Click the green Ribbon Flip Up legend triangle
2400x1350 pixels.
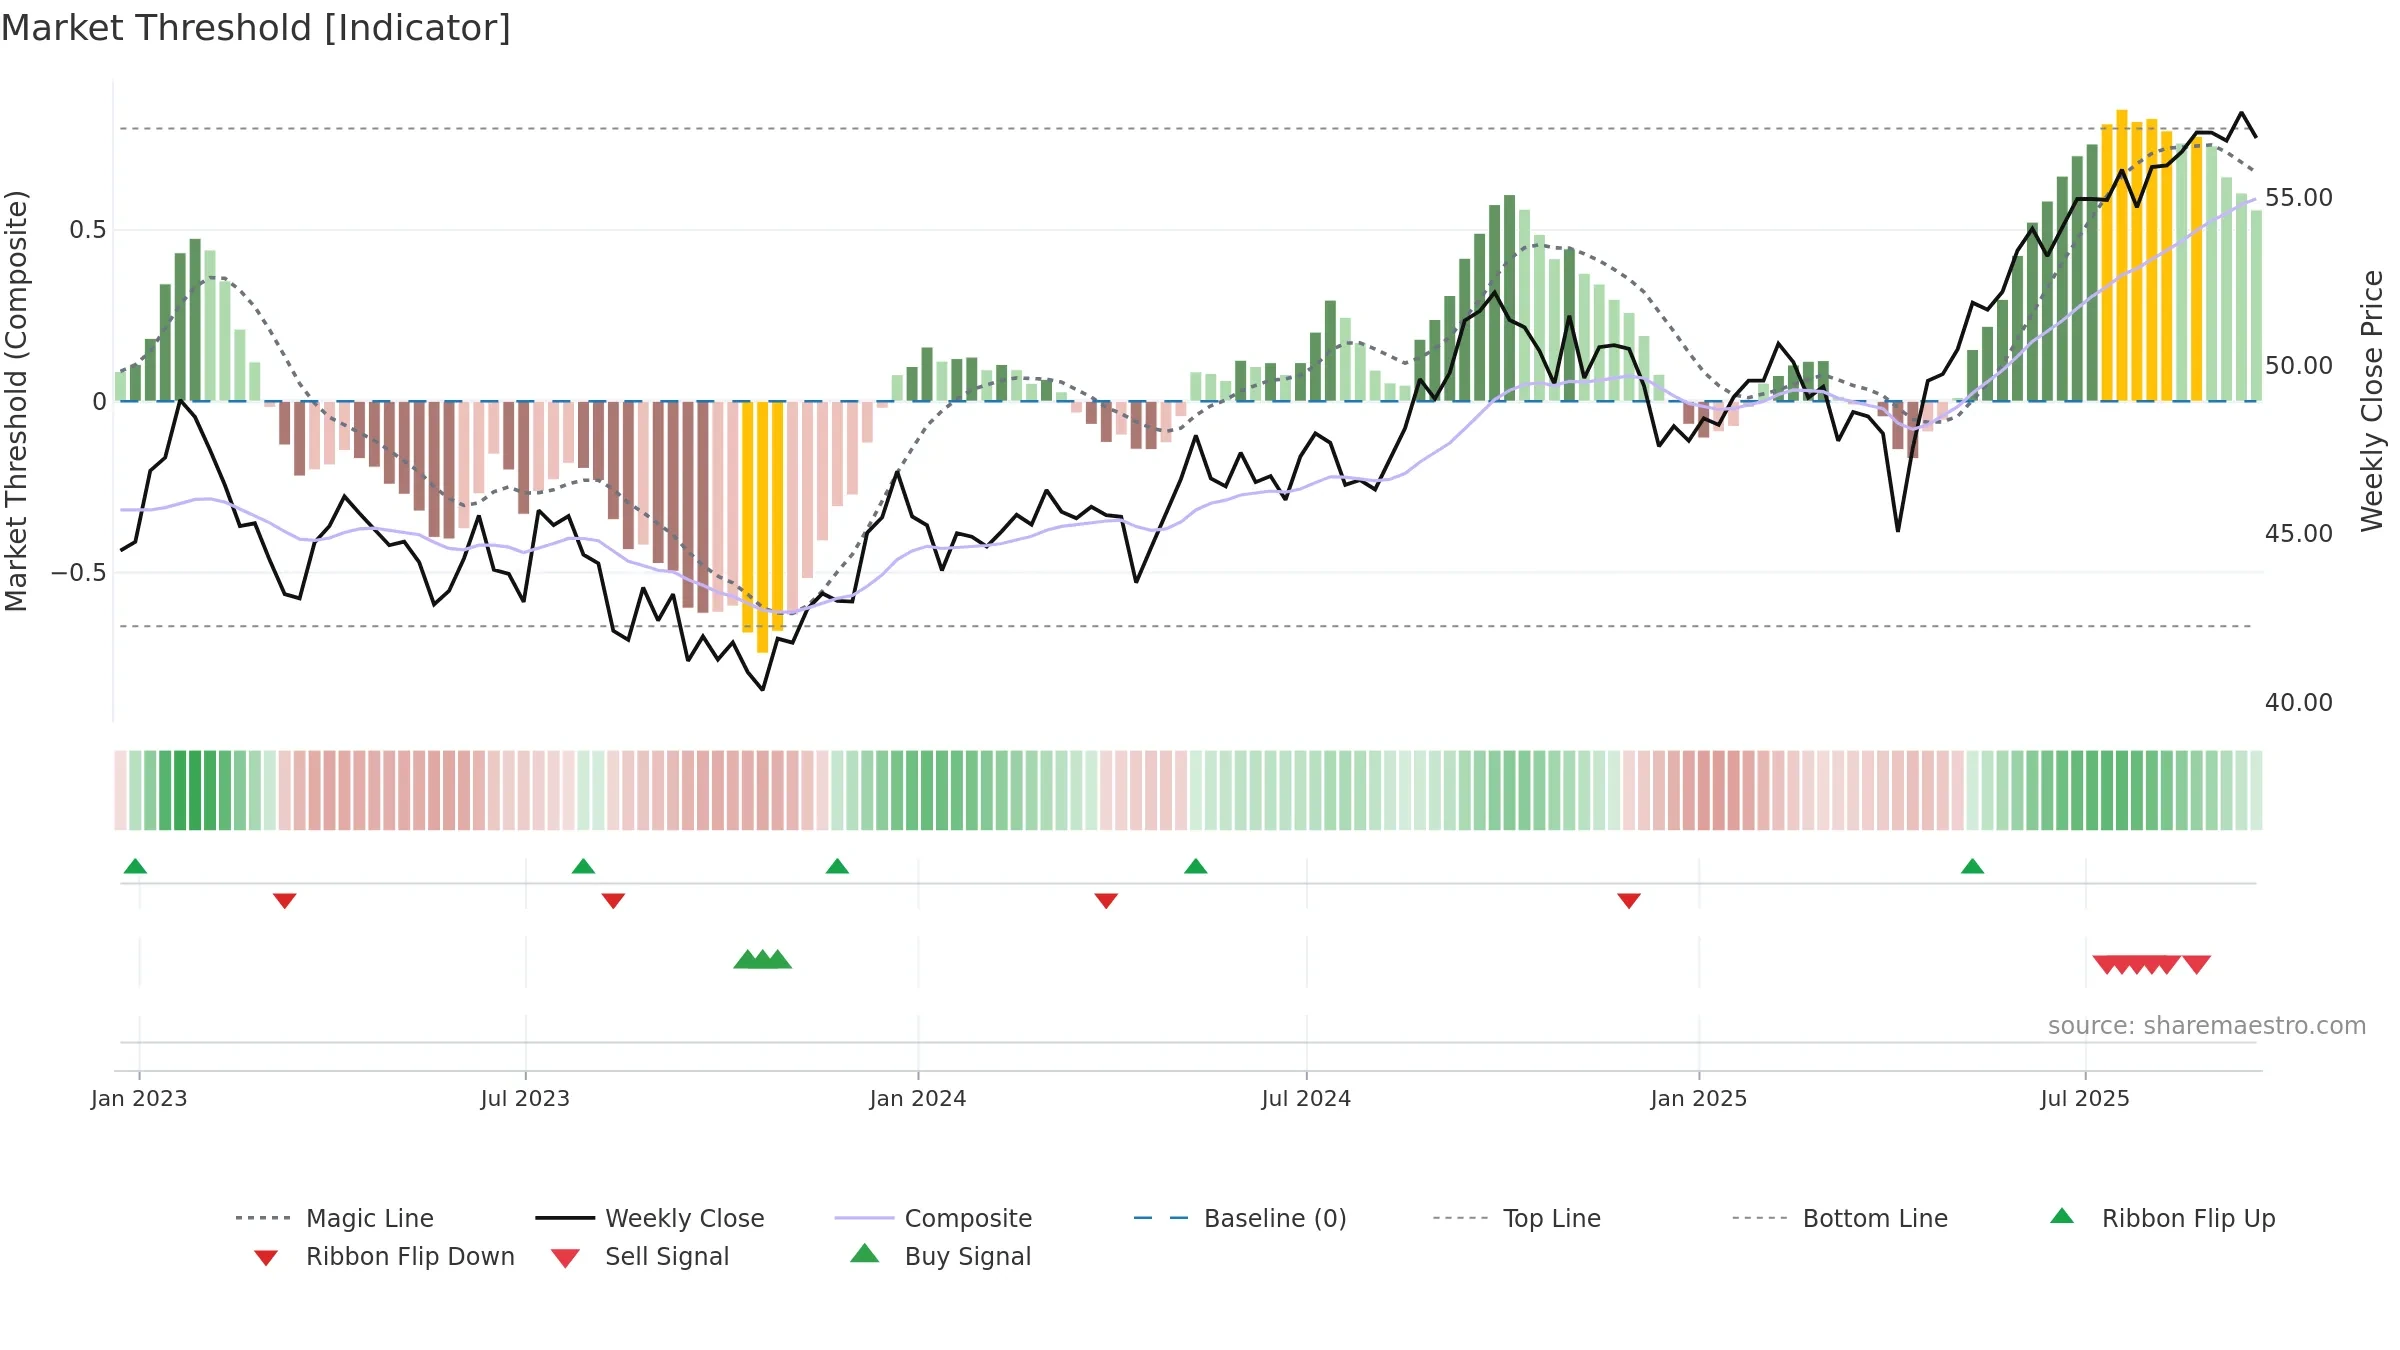[2062, 1216]
